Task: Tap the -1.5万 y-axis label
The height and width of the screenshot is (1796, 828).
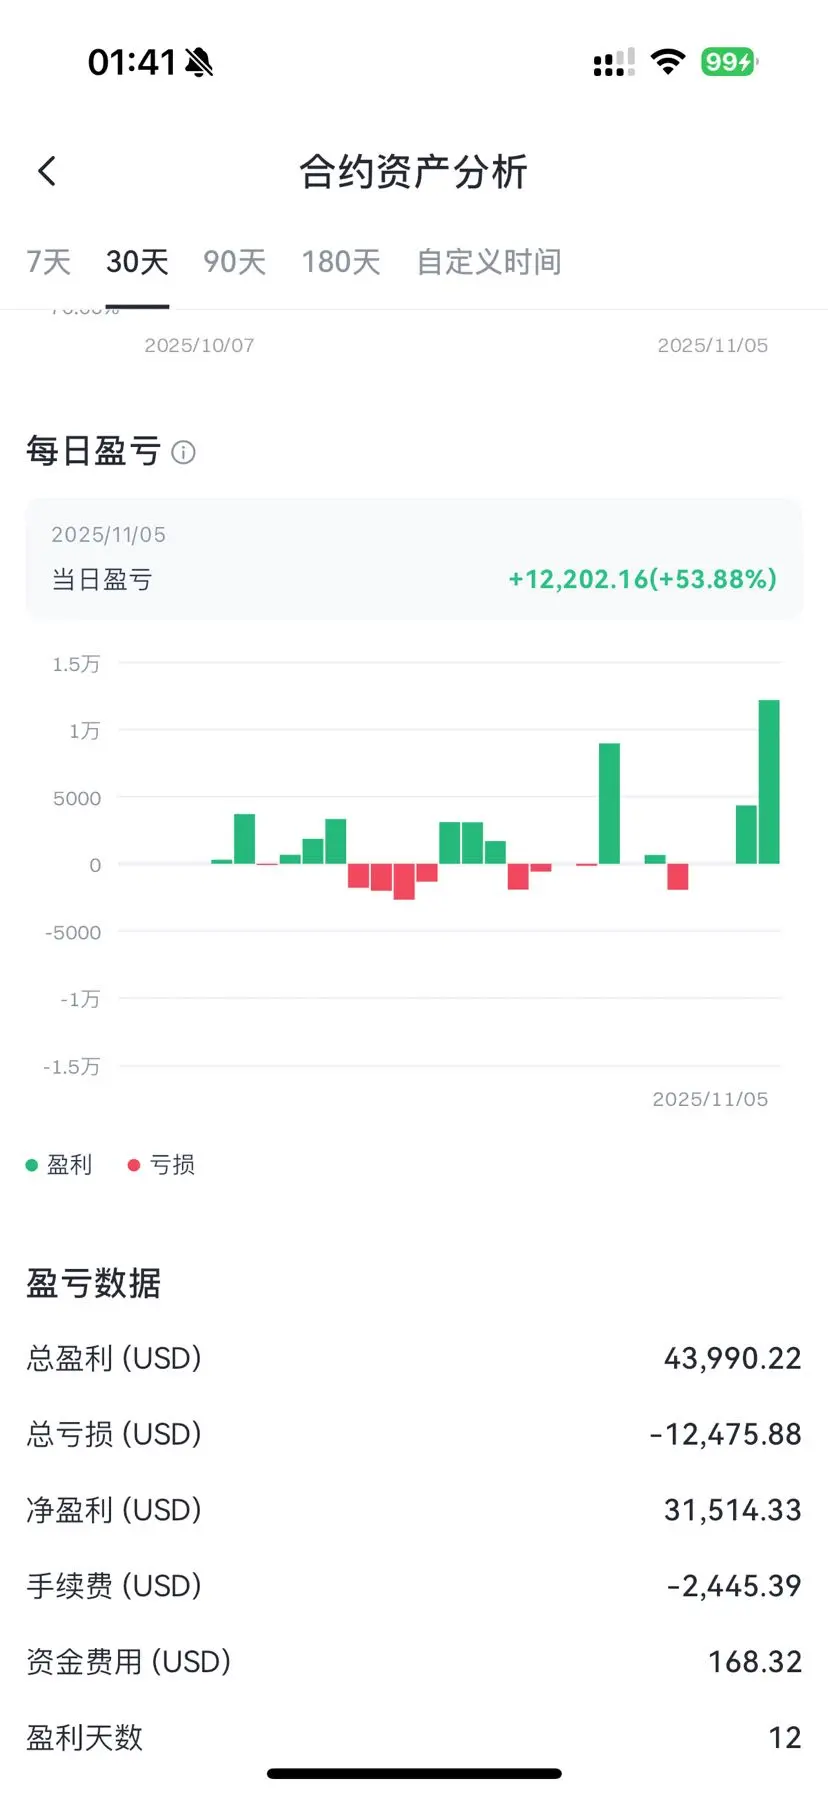Action: 72,1067
